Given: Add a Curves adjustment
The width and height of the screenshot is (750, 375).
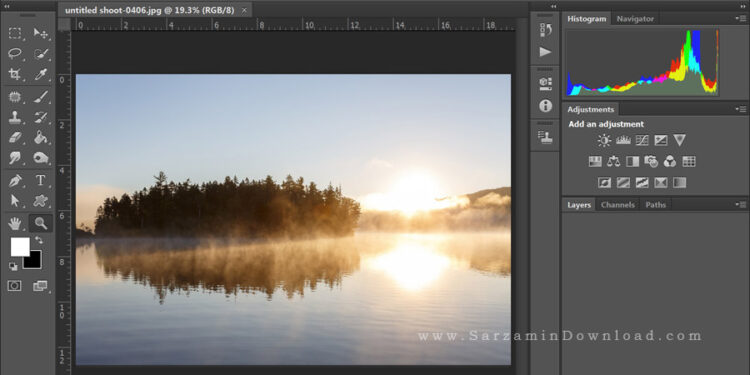Looking at the screenshot, I should tap(642, 140).
